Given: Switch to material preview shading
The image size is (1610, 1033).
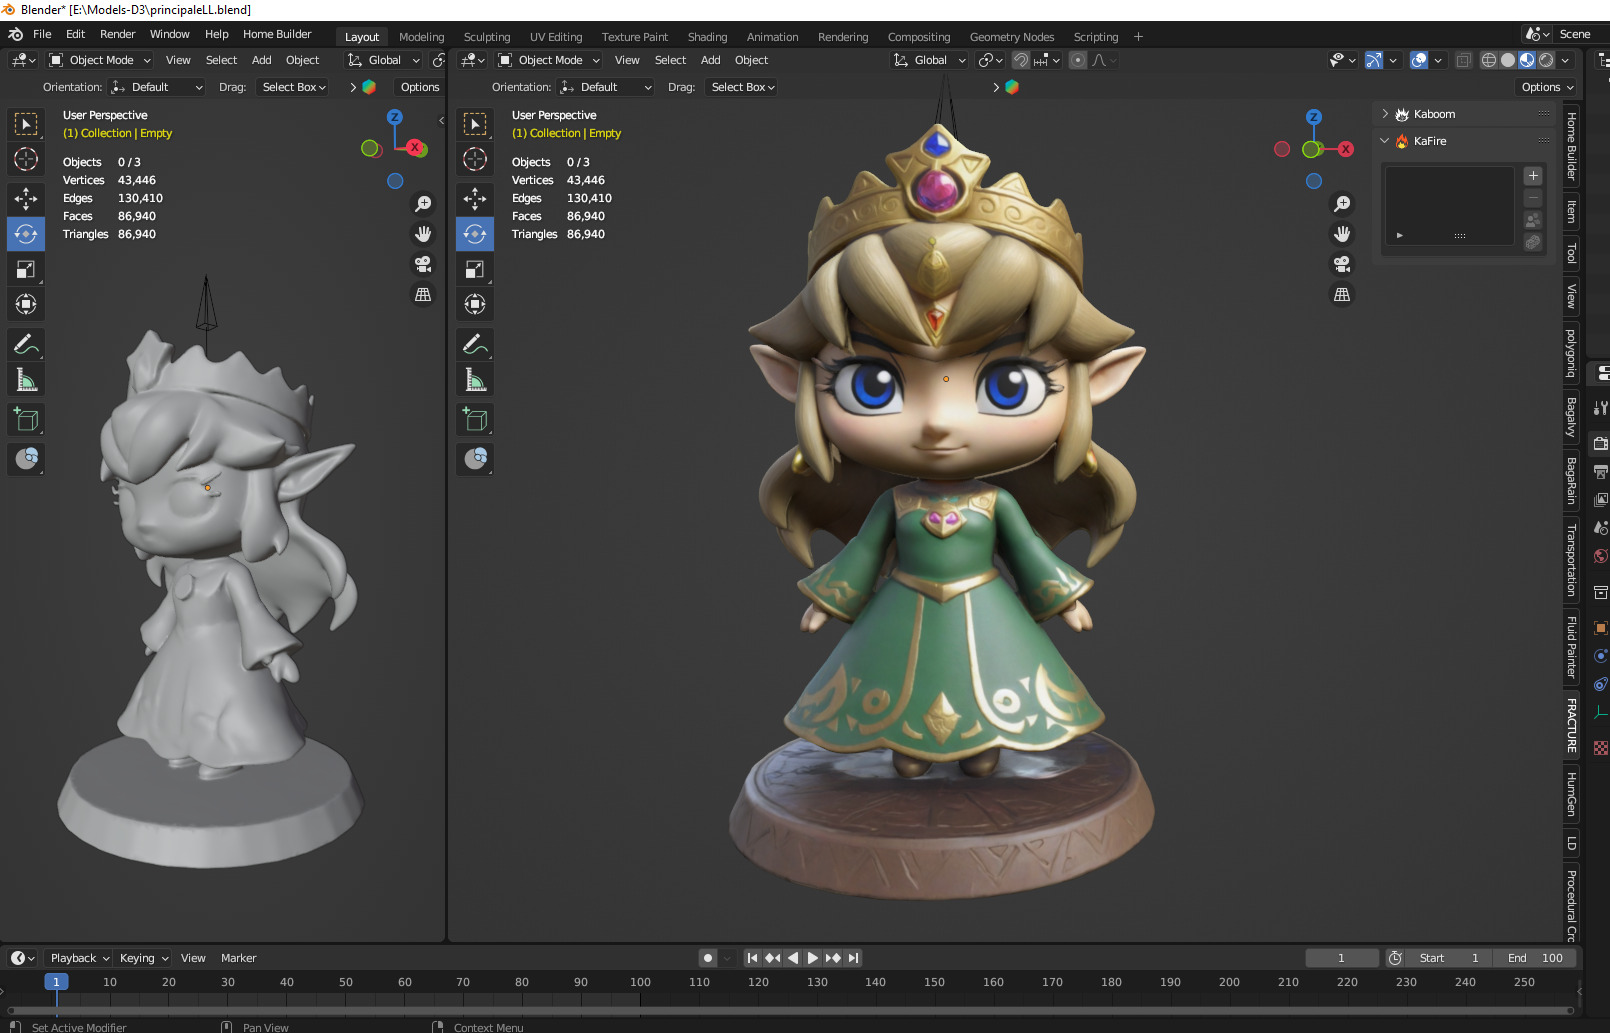Looking at the screenshot, I should (x=1527, y=60).
